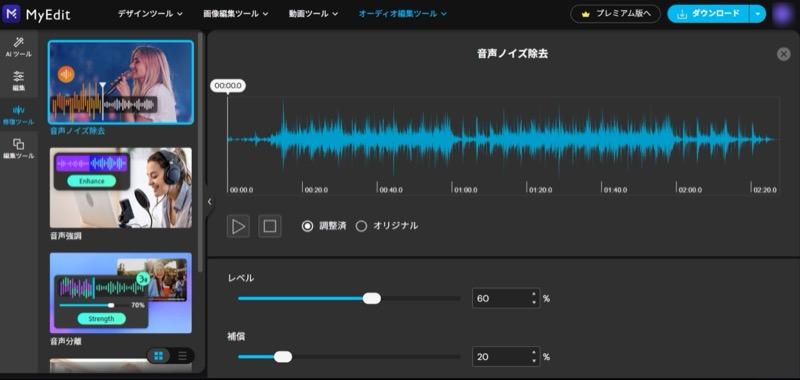This screenshot has height=380, width=800.
Task: Open the デザインツール dropdown menu
Action: [x=150, y=14]
